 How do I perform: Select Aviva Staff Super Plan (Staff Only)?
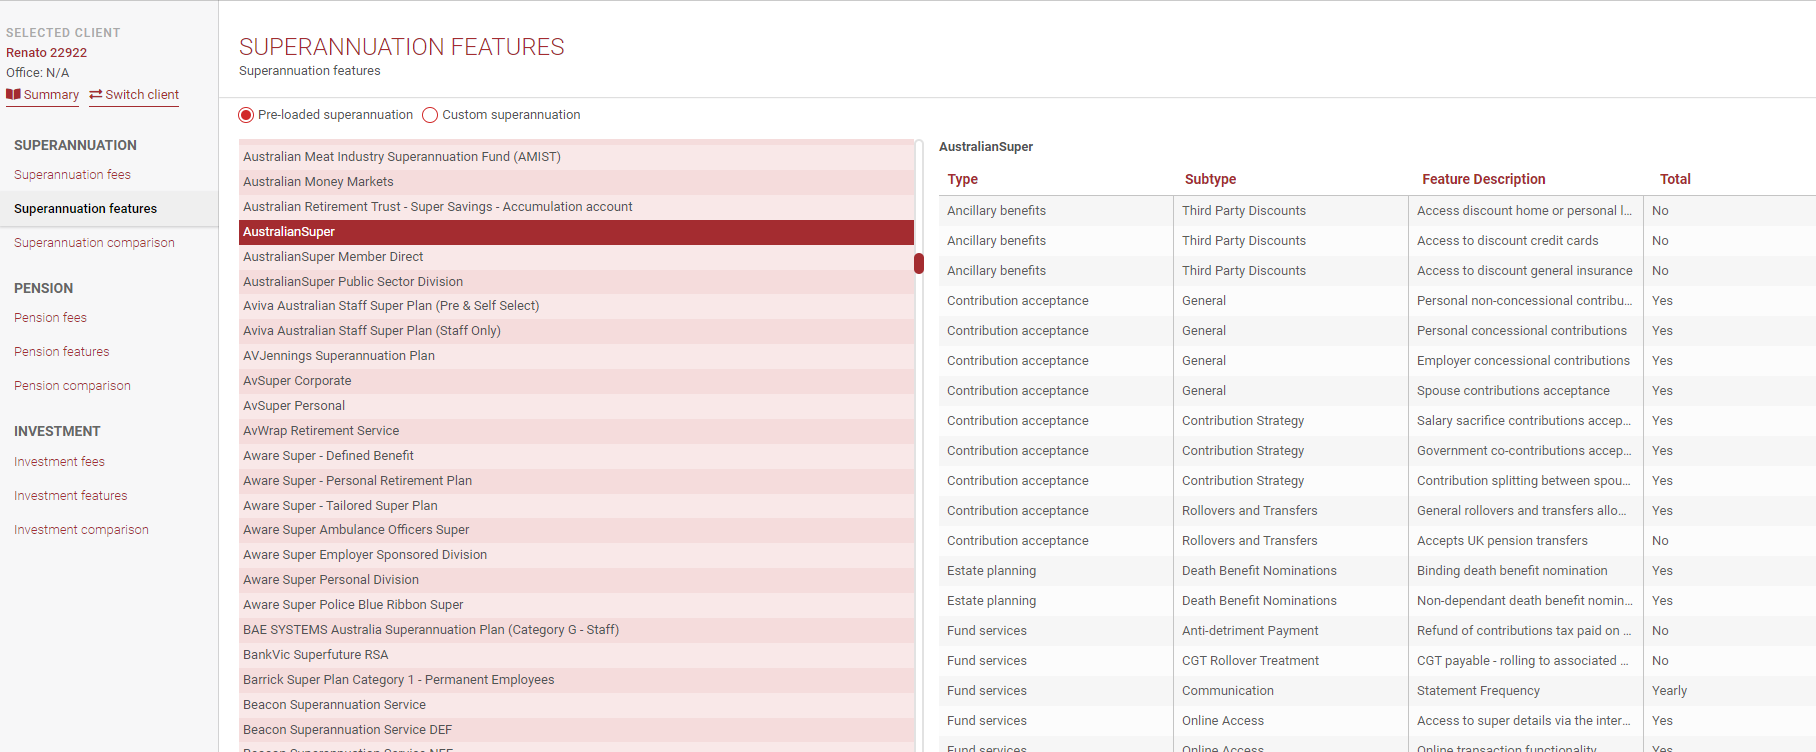tap(576, 331)
